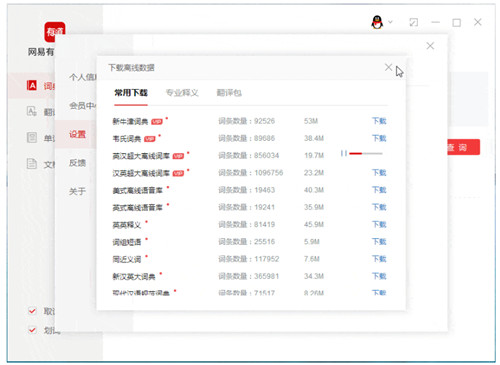500x365 pixels.
Task: Click the mini-window mode icon in title bar
Action: (413, 22)
